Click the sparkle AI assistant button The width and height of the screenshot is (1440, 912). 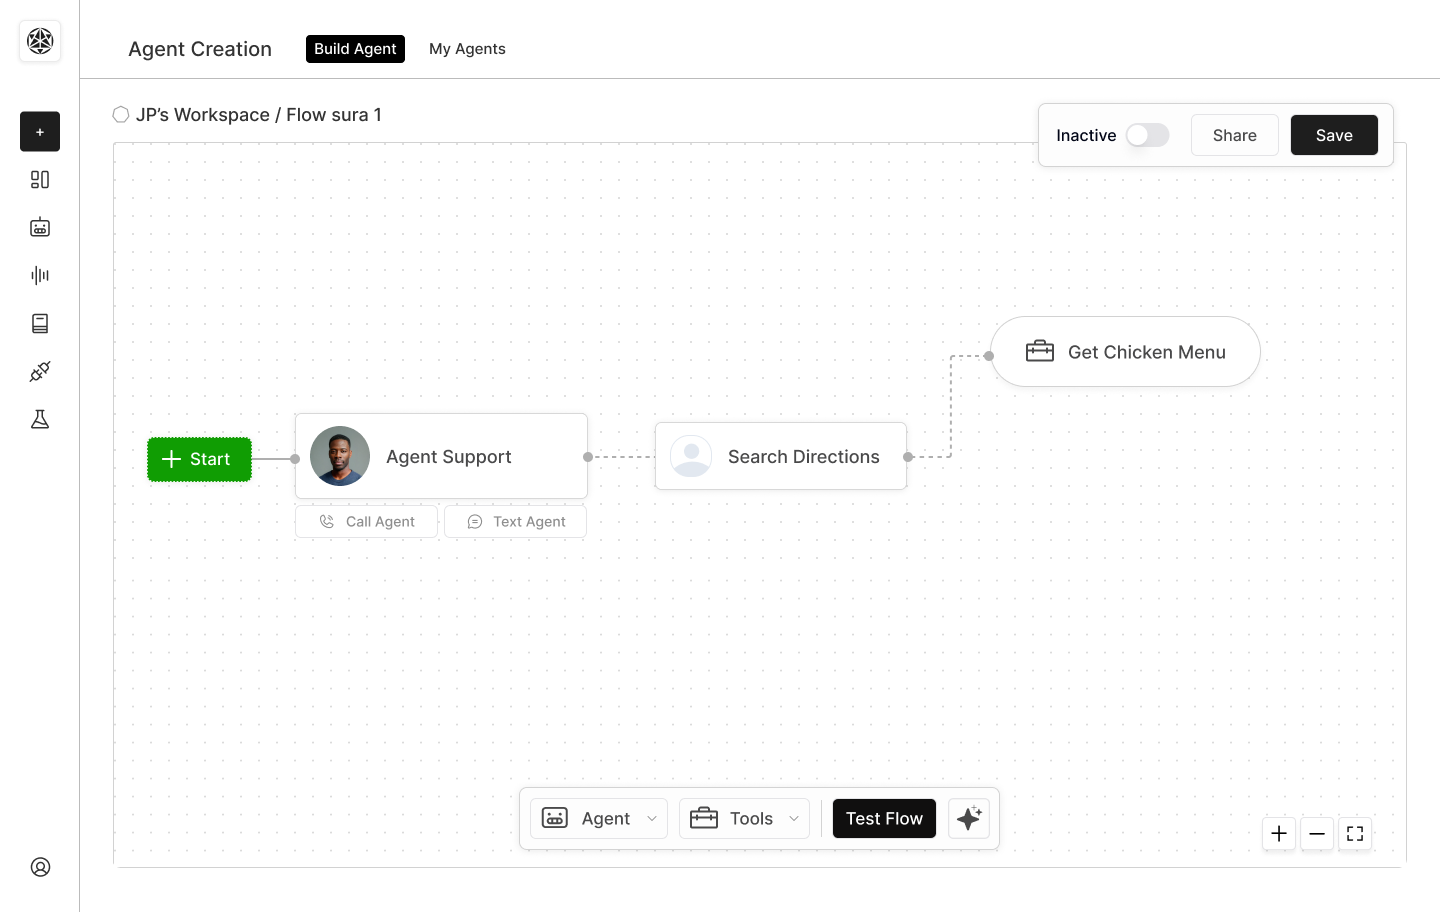coord(969,818)
